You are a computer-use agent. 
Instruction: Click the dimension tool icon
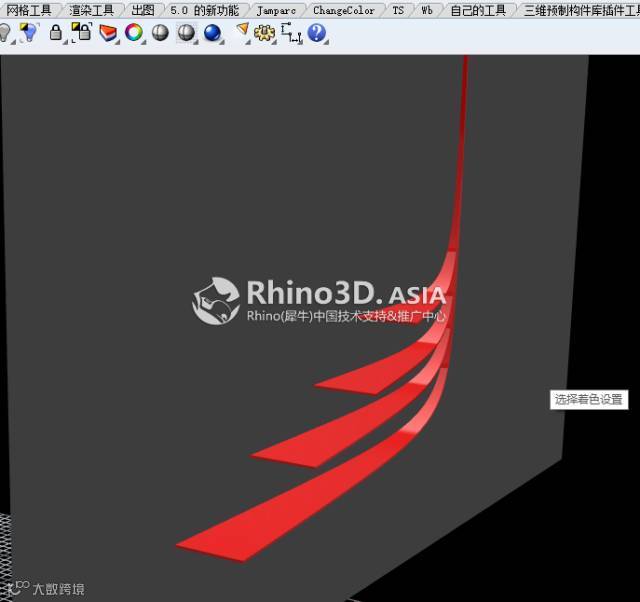(291, 33)
